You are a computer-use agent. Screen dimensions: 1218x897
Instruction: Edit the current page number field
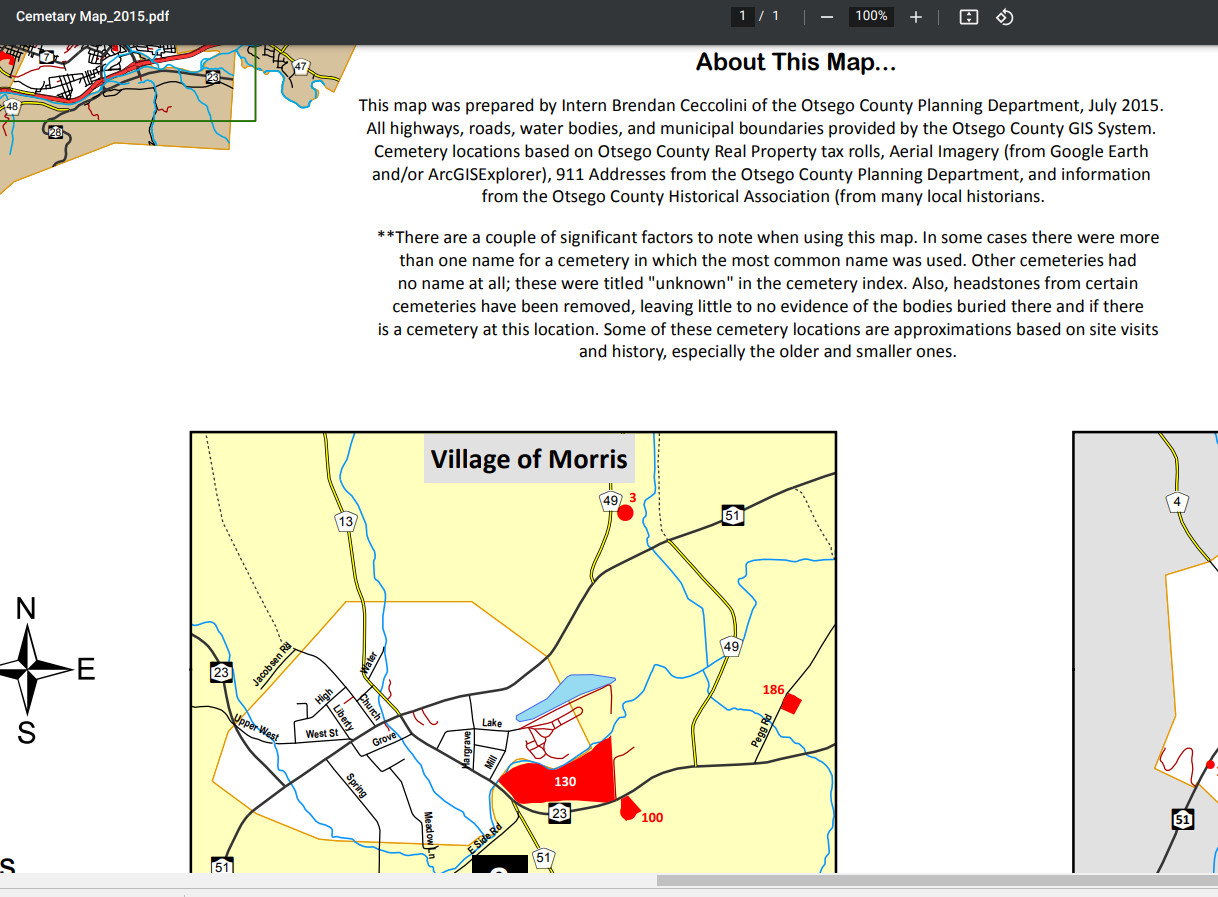coord(742,16)
